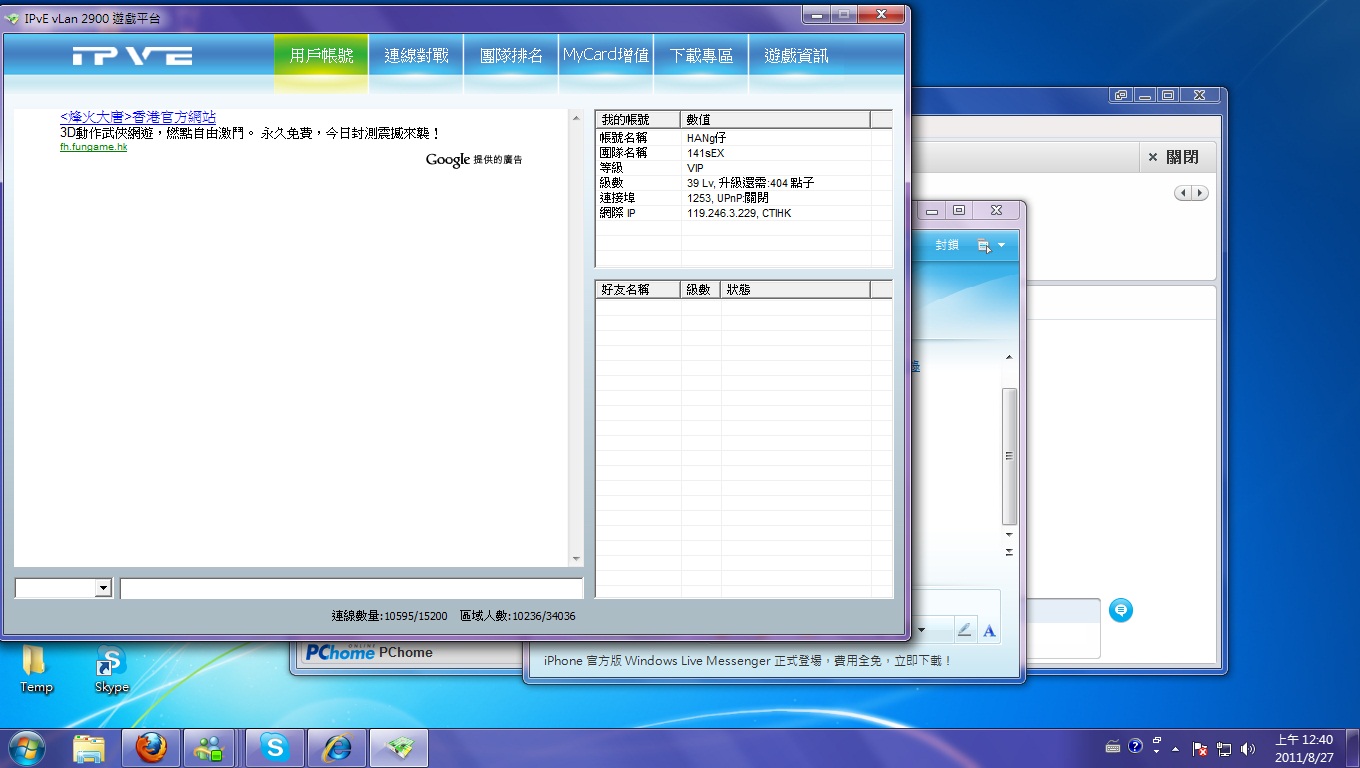The height and width of the screenshot is (768, 1360).
Task: Open Skype from the taskbar
Action: click(x=274, y=748)
